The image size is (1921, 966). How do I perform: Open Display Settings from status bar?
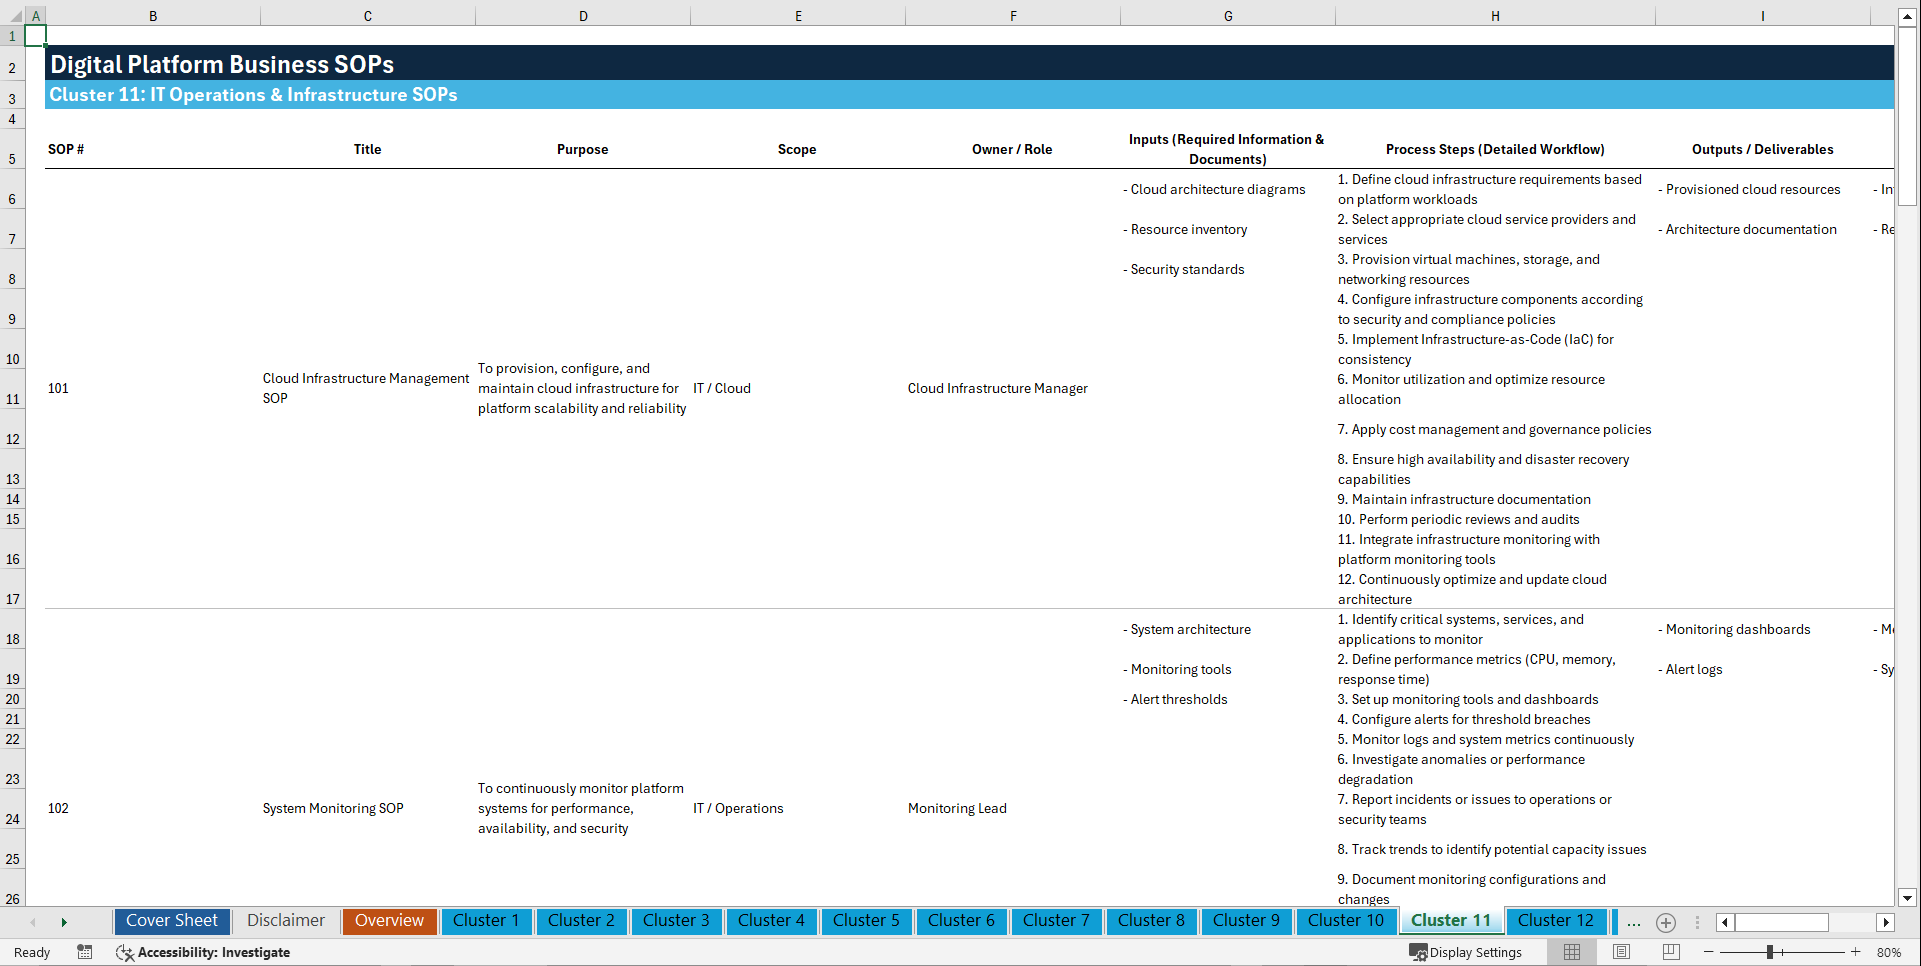pos(1467,952)
